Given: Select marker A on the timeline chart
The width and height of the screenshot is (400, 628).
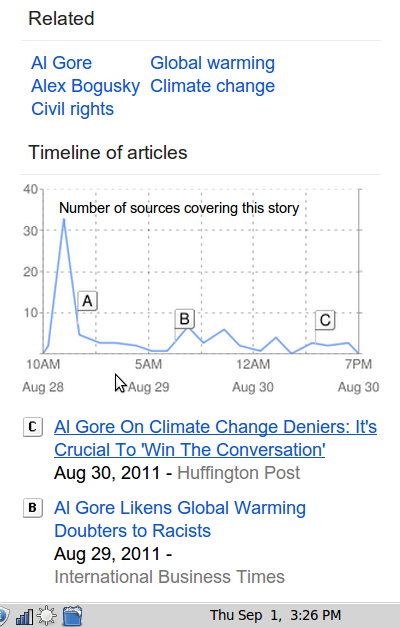Looking at the screenshot, I should 87,301.
